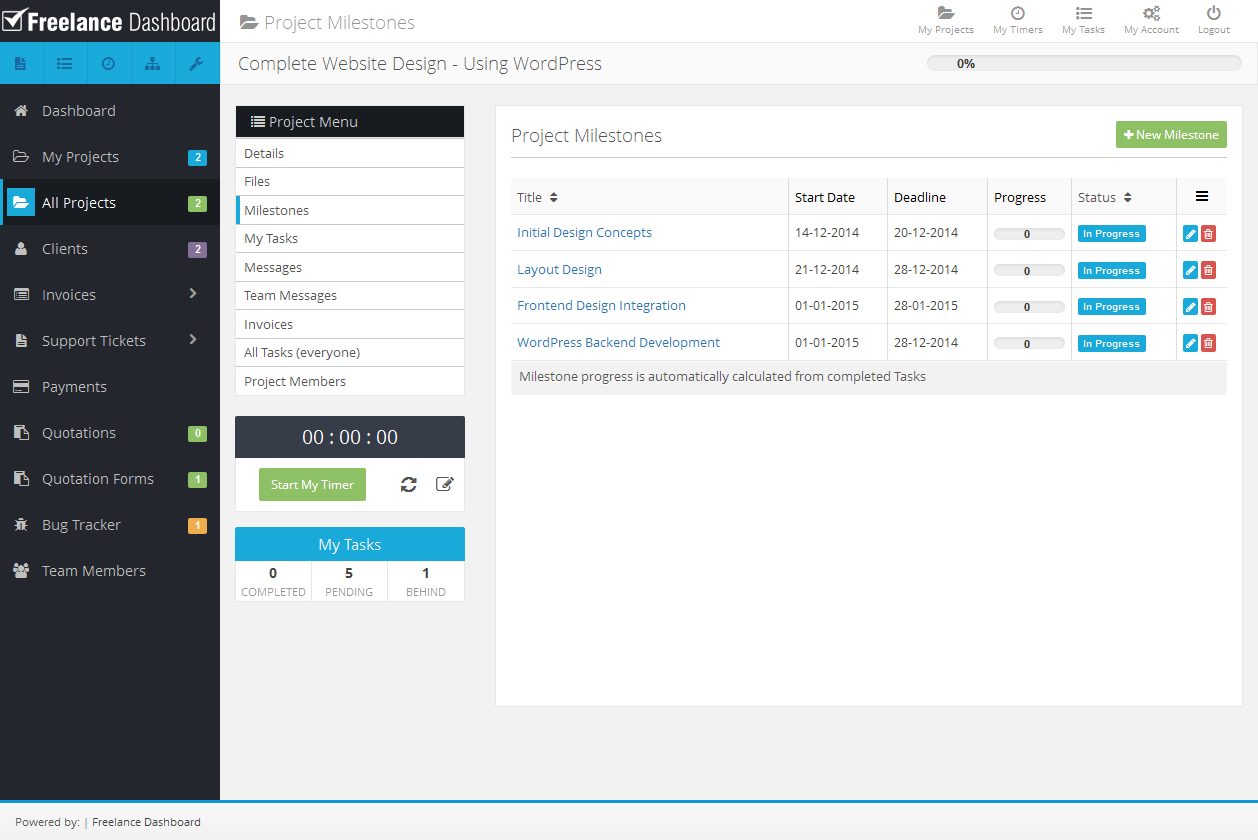Open My Timers from top bar
This screenshot has height=840, width=1258.
pyautogui.click(x=1017, y=20)
